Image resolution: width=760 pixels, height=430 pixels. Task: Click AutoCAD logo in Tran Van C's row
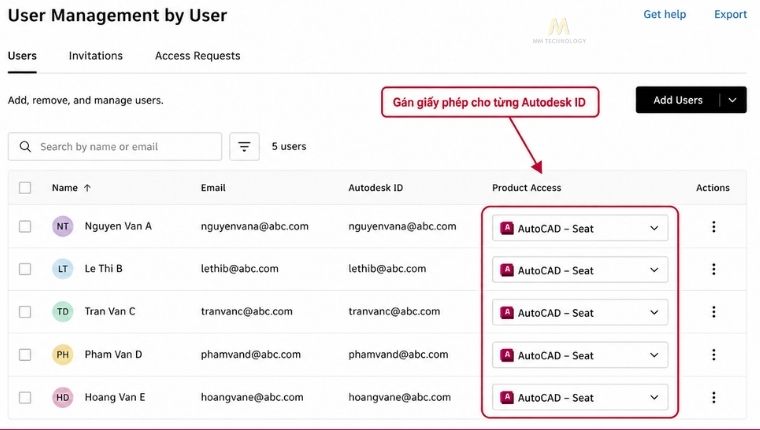click(507, 313)
